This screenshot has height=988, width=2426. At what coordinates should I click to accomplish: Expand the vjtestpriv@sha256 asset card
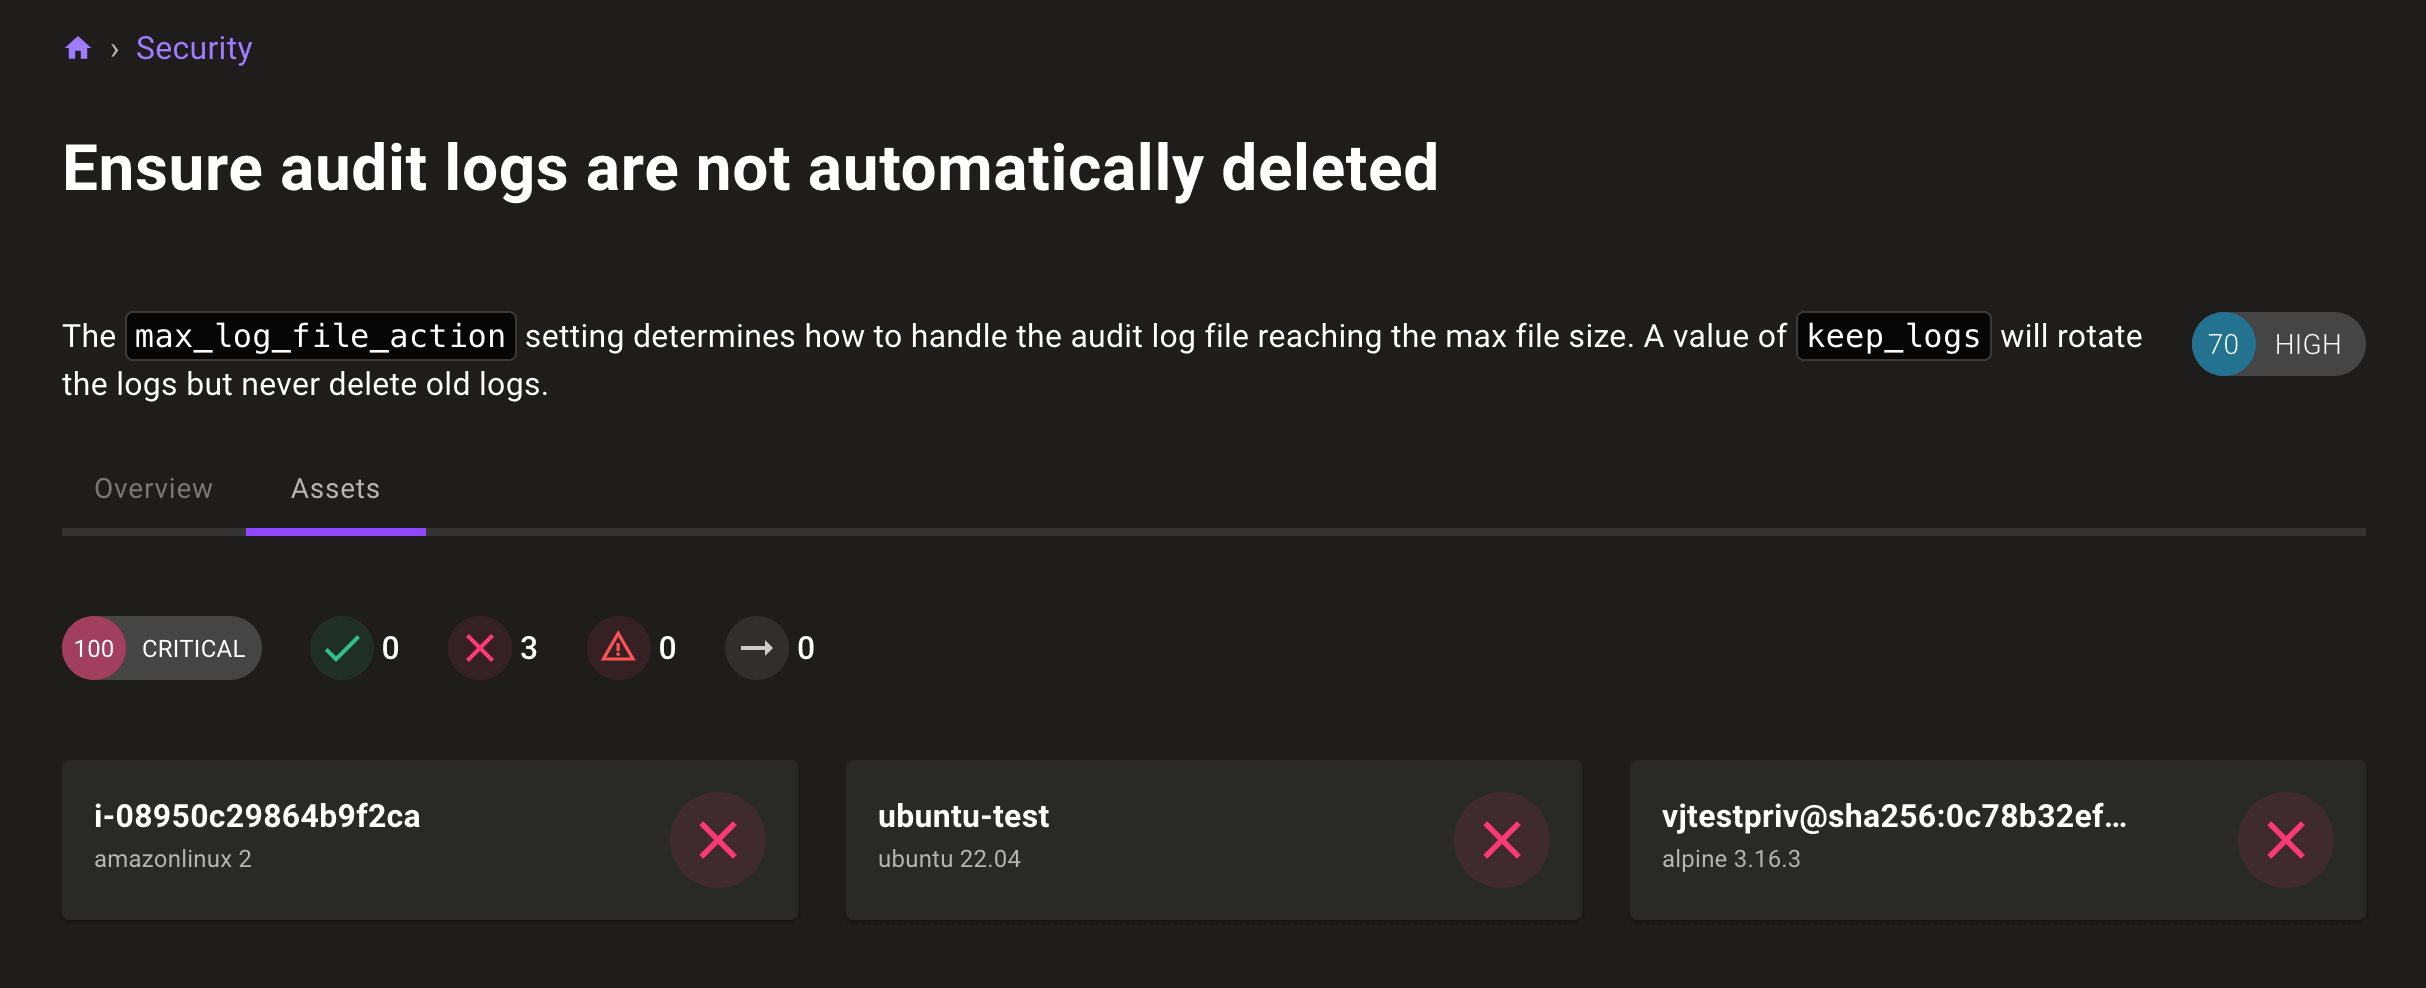pyautogui.click(x=1900, y=840)
